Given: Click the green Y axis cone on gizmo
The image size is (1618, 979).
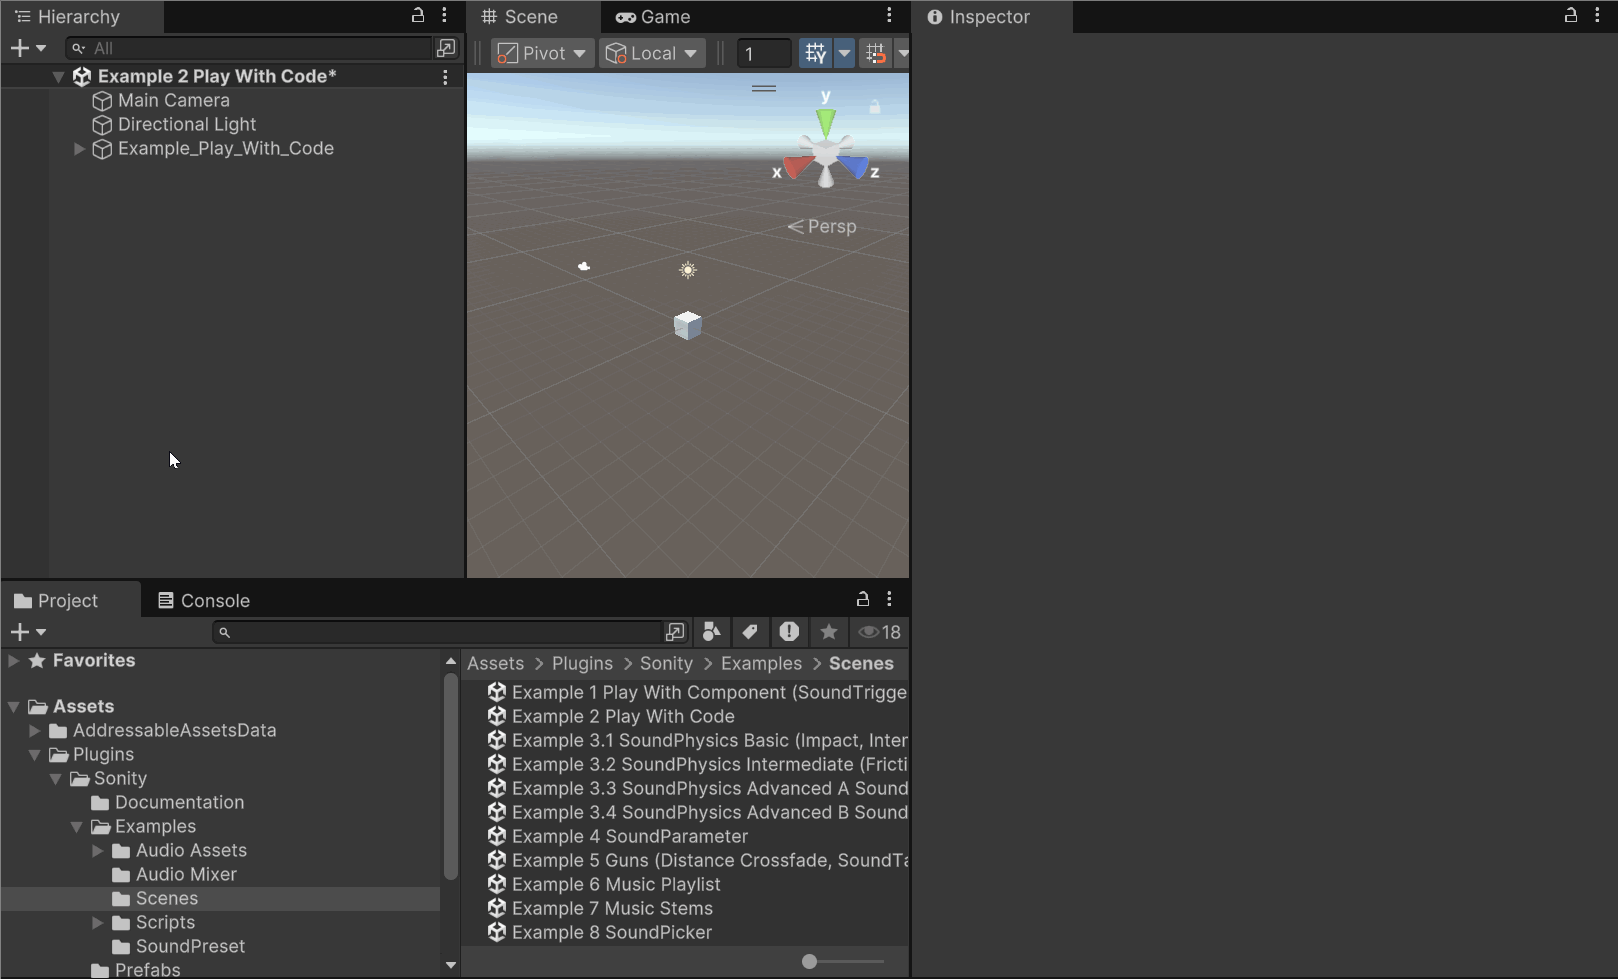Looking at the screenshot, I should (x=826, y=122).
